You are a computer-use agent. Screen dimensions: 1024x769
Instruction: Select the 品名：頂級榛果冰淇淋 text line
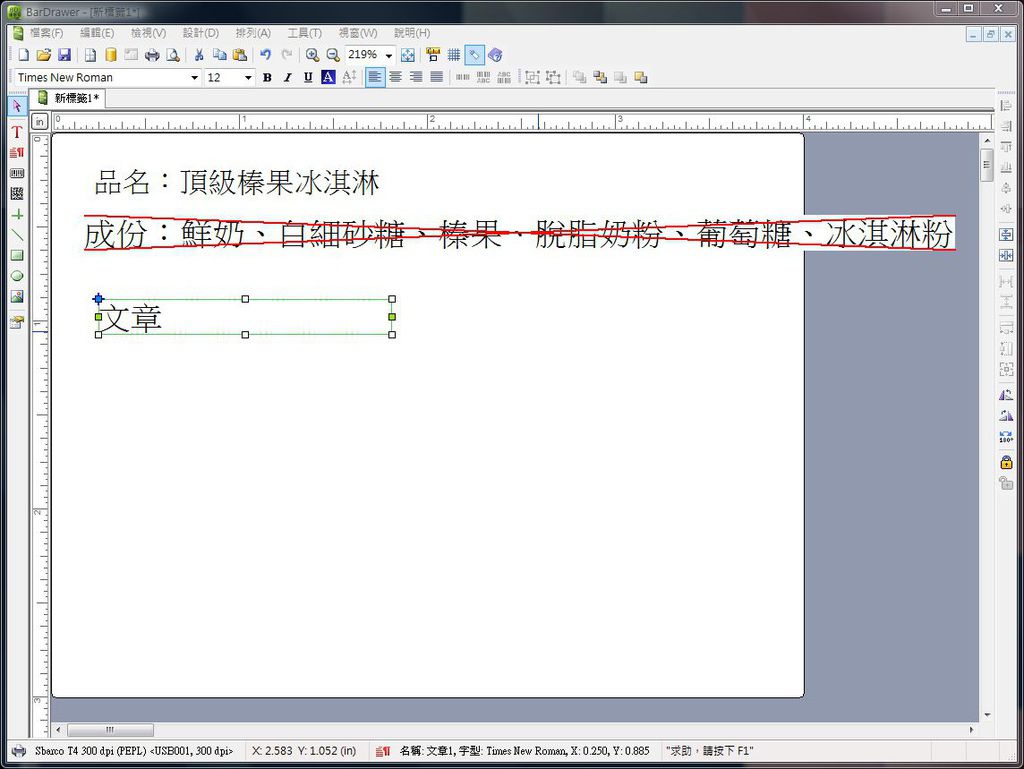click(236, 181)
